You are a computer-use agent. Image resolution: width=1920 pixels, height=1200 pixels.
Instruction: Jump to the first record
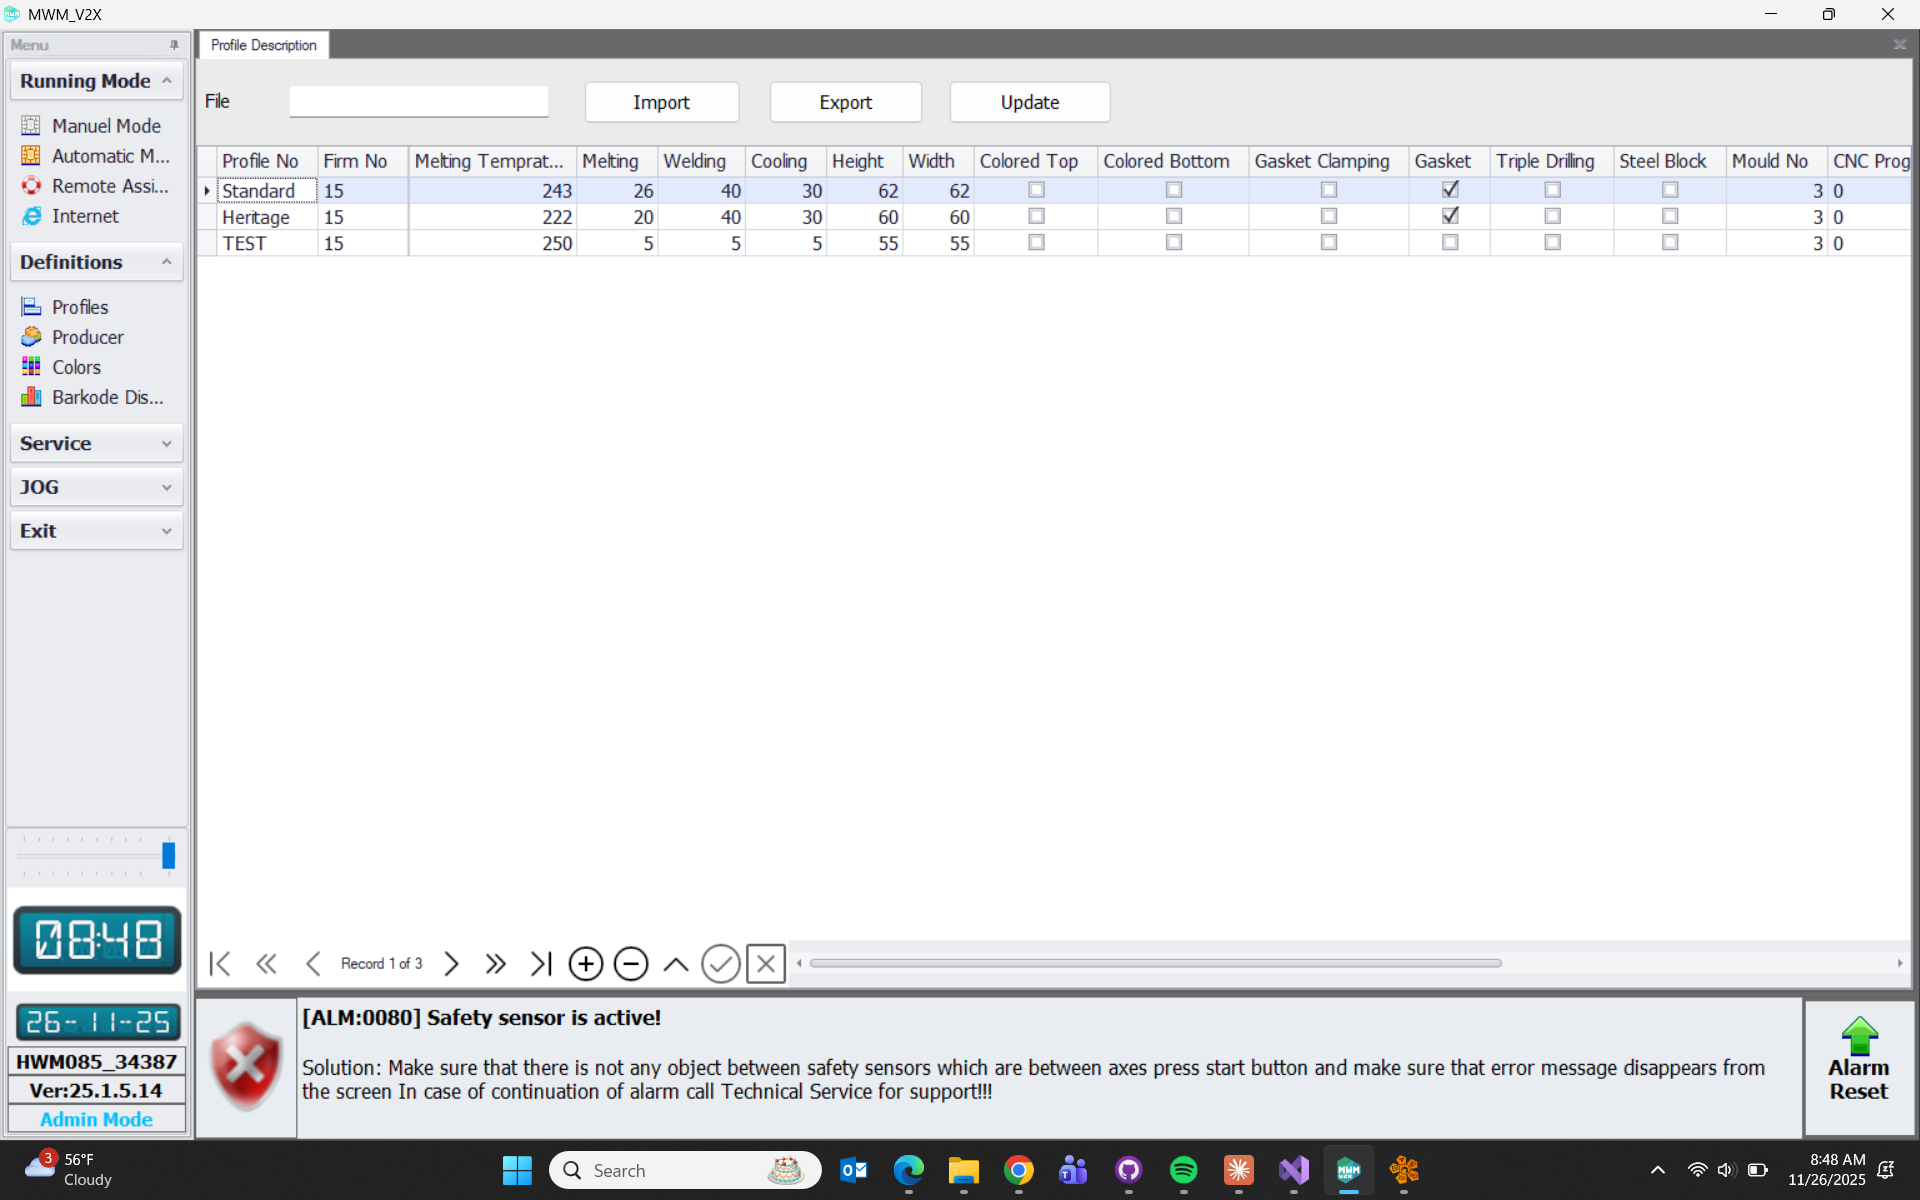(x=220, y=964)
